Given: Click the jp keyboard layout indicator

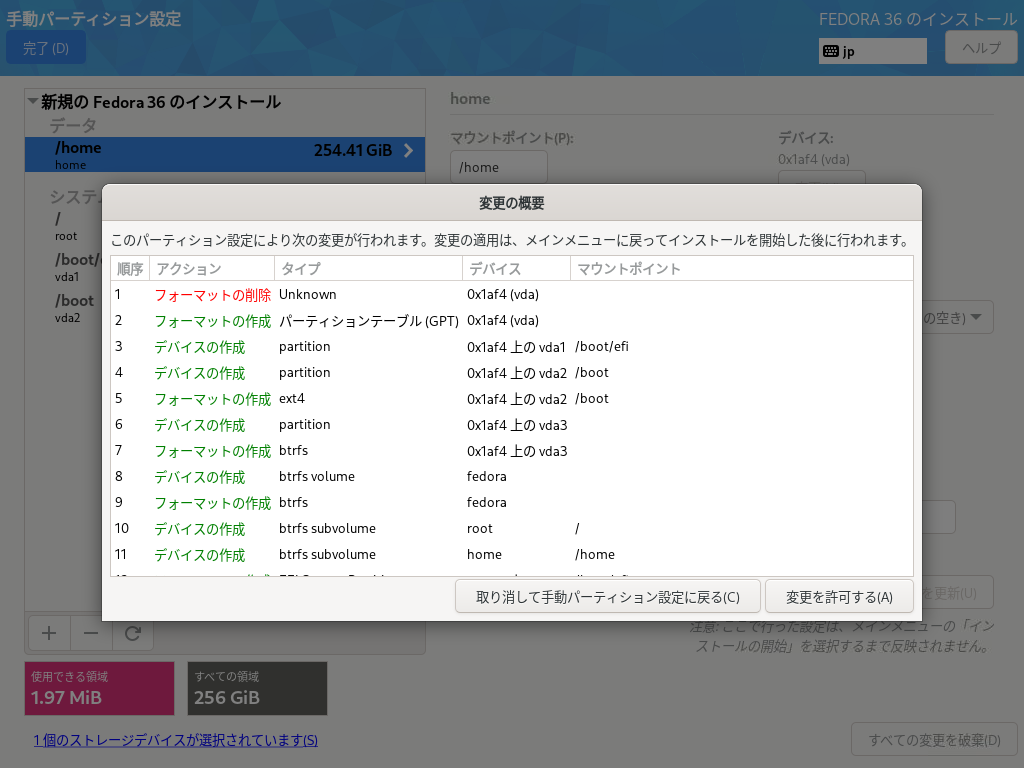Looking at the screenshot, I should (872, 51).
